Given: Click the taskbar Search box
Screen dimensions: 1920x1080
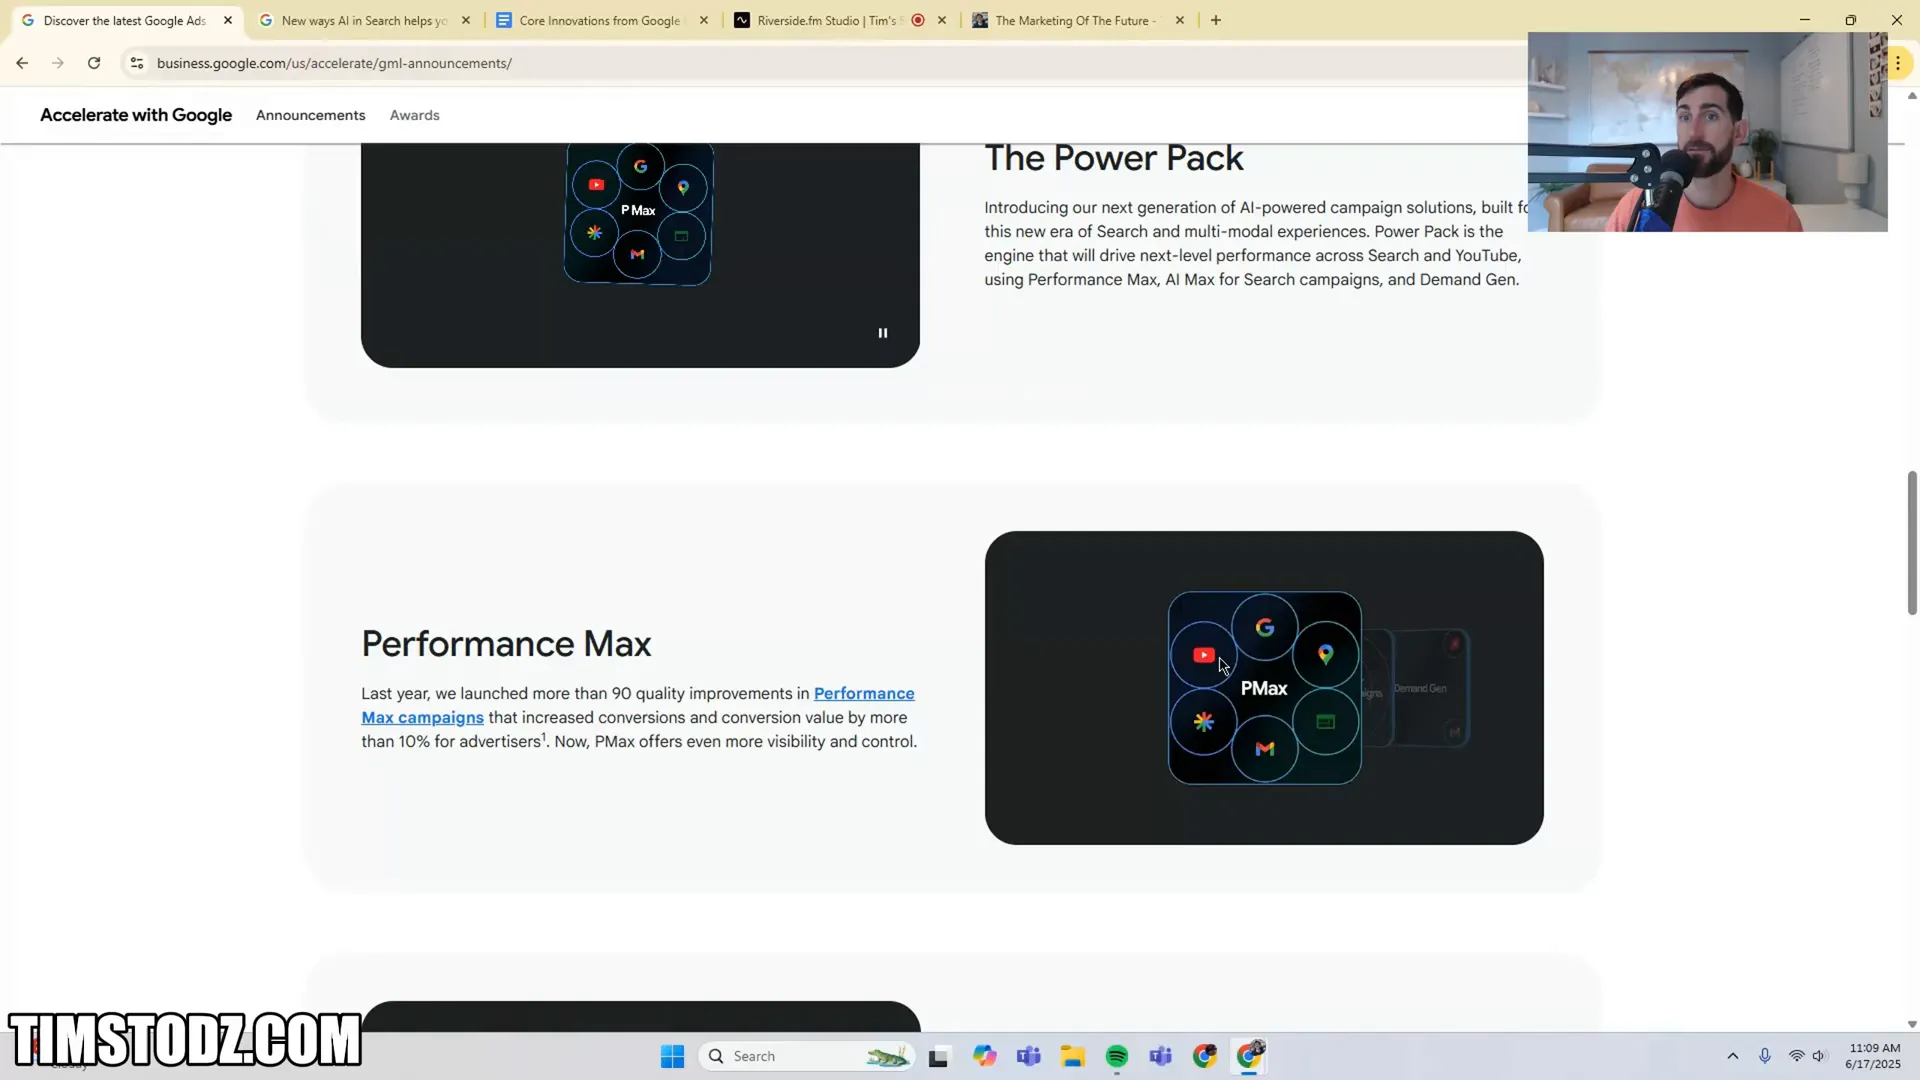Looking at the screenshot, I should (x=808, y=1056).
